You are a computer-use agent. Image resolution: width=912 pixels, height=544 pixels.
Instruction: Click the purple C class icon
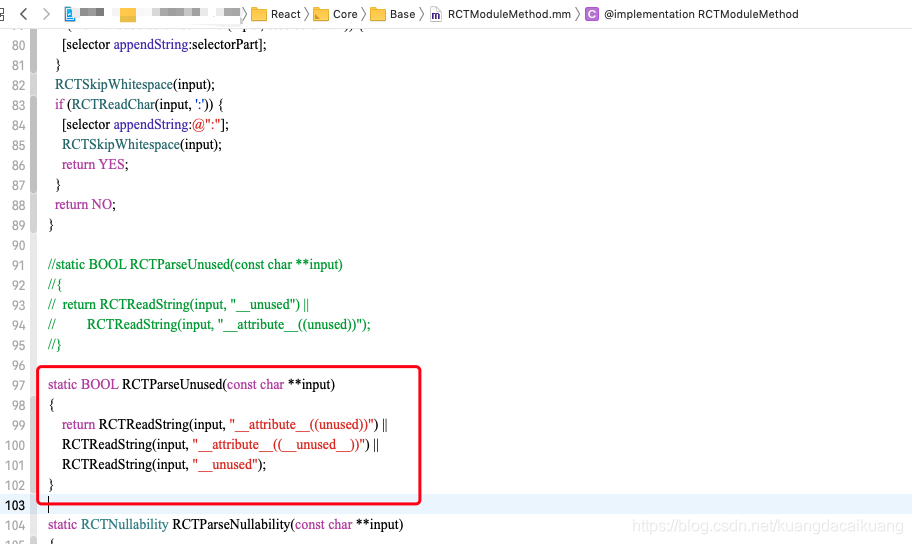592,14
